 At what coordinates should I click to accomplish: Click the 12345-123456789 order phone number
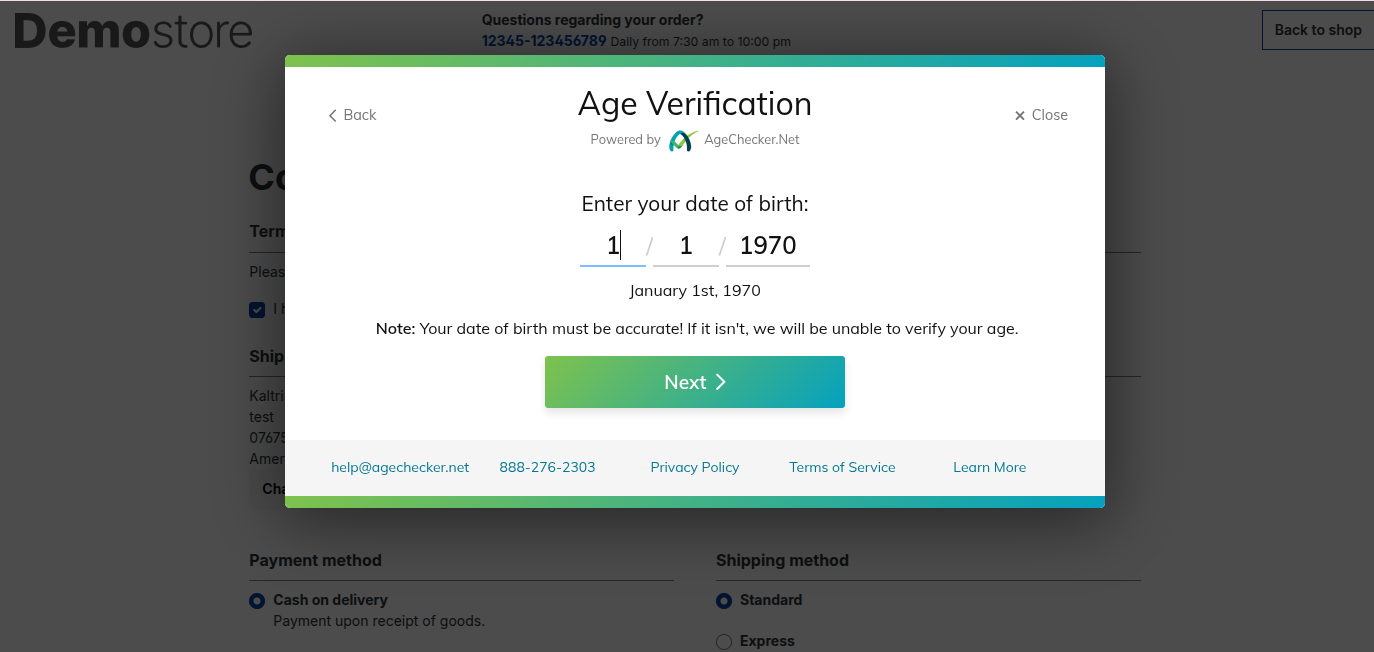544,41
